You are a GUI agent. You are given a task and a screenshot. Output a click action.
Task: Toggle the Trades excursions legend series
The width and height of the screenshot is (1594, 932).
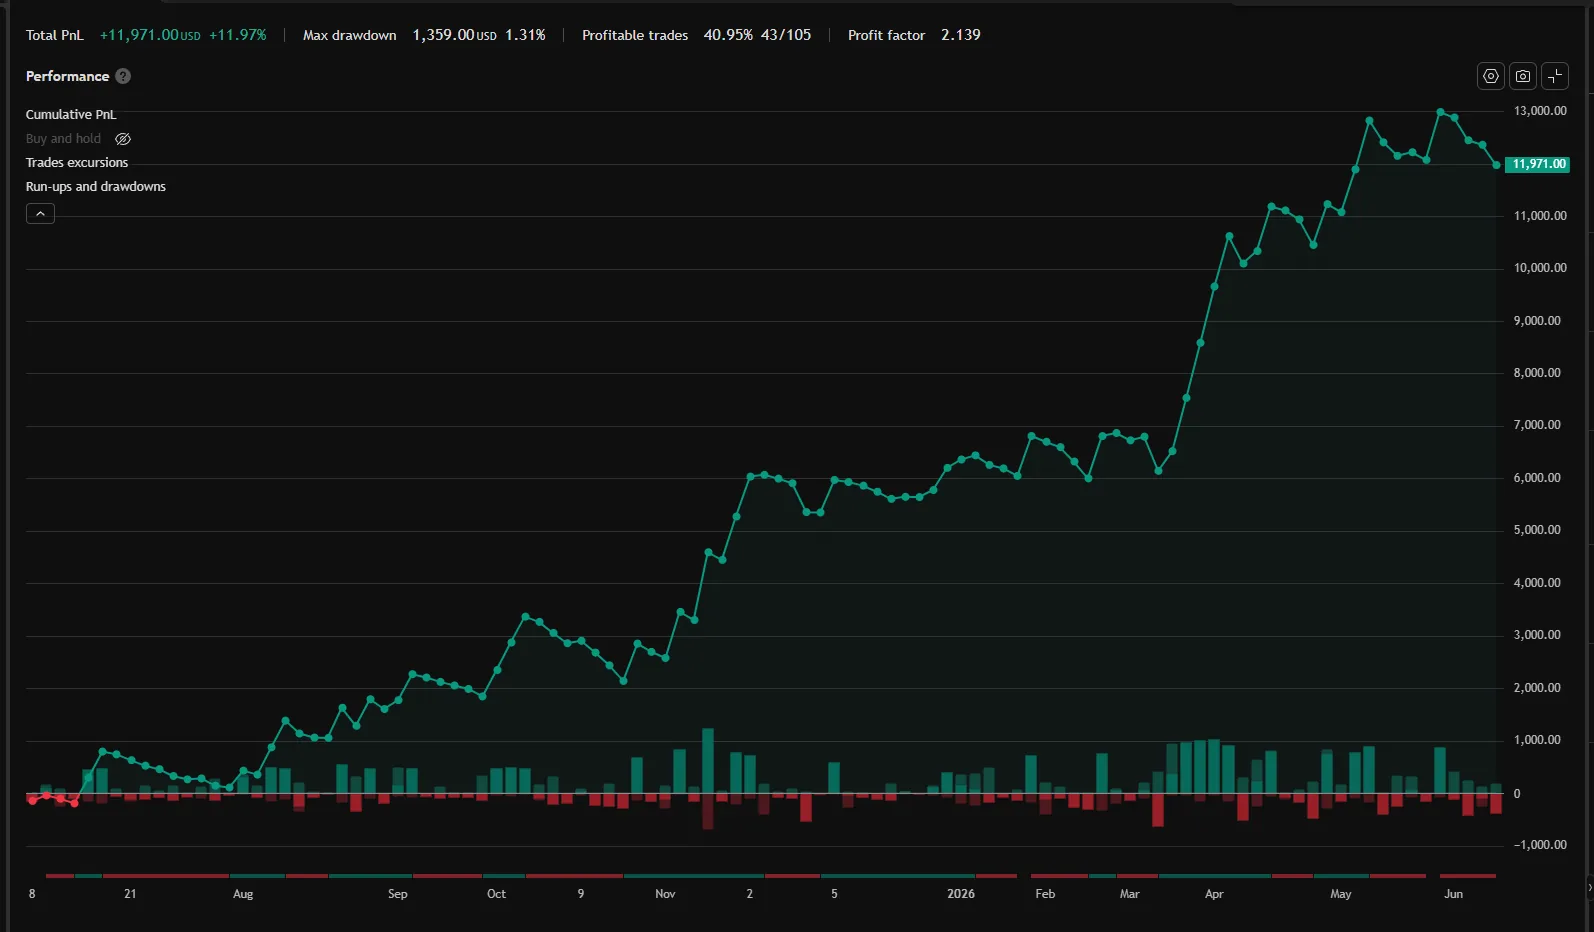coord(77,163)
